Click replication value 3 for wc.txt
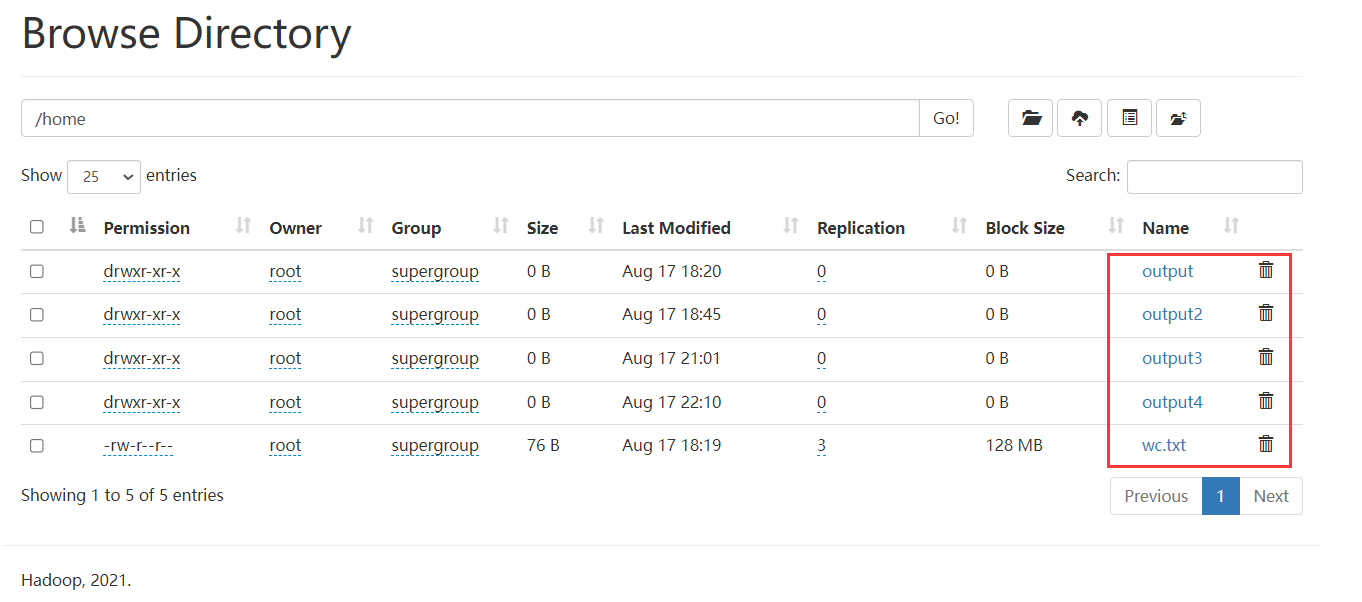This screenshot has width=1362, height=602. pyautogui.click(x=821, y=445)
